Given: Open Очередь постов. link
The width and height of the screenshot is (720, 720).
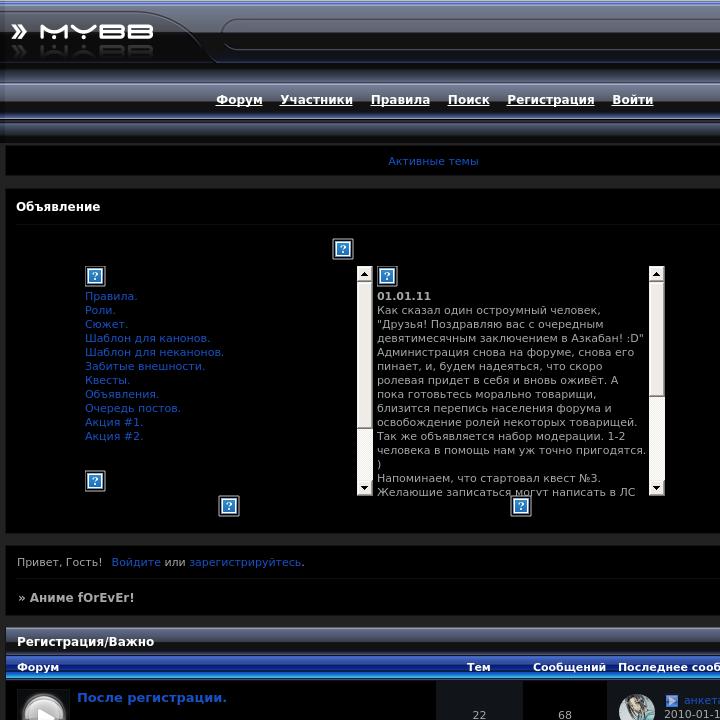Looking at the screenshot, I should [x=133, y=408].
